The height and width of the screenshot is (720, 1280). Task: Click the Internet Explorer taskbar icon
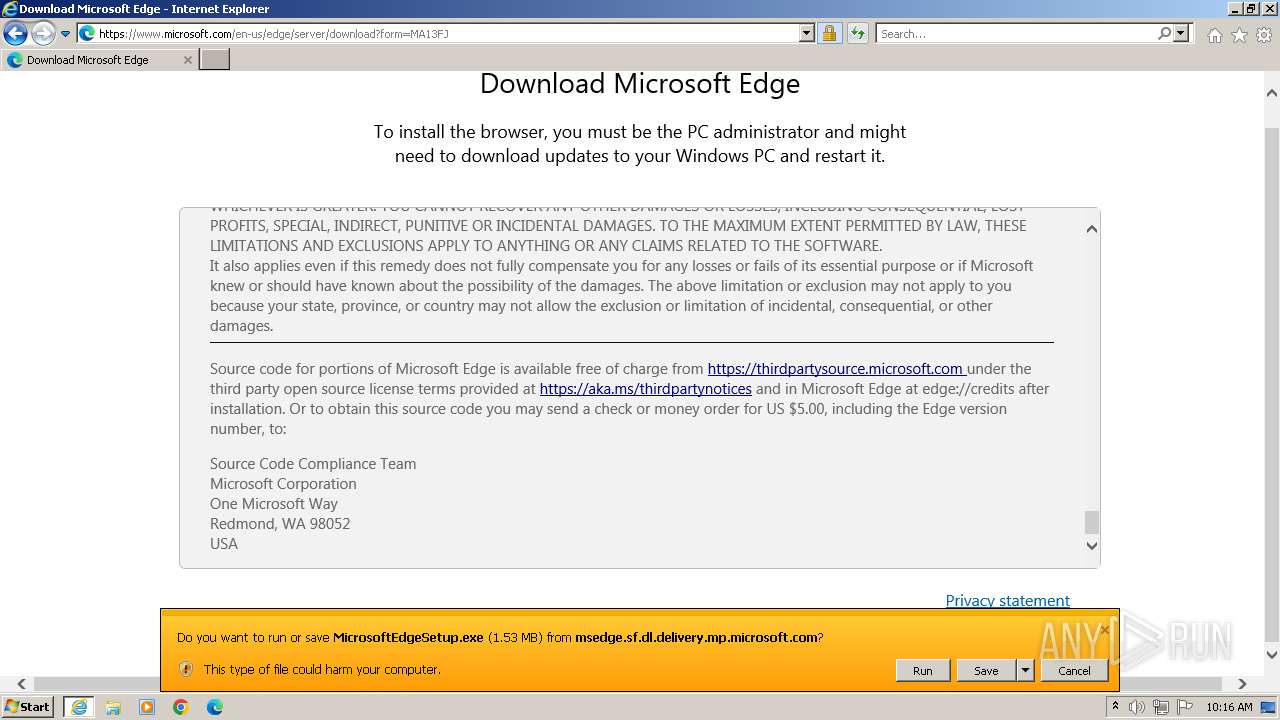(x=78, y=707)
